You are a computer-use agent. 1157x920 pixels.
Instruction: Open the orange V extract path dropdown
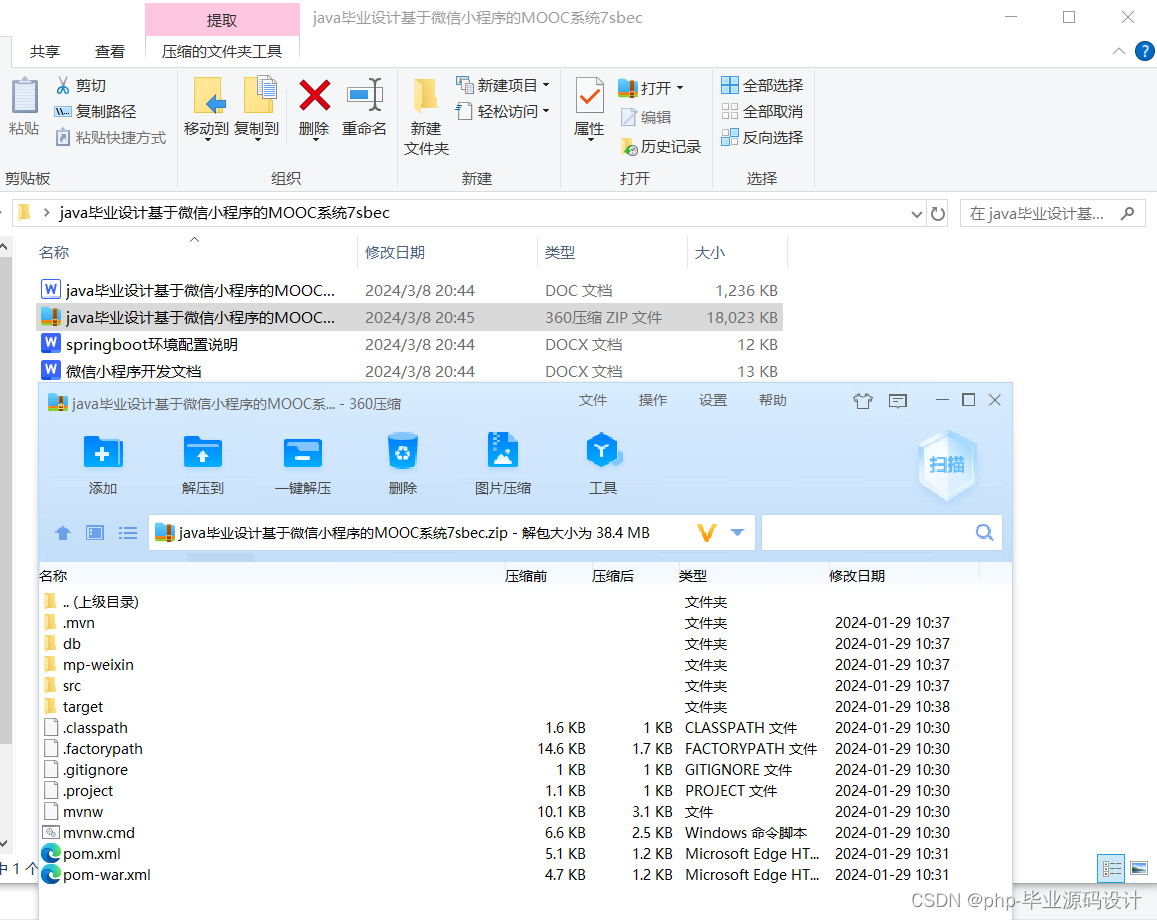(709, 532)
